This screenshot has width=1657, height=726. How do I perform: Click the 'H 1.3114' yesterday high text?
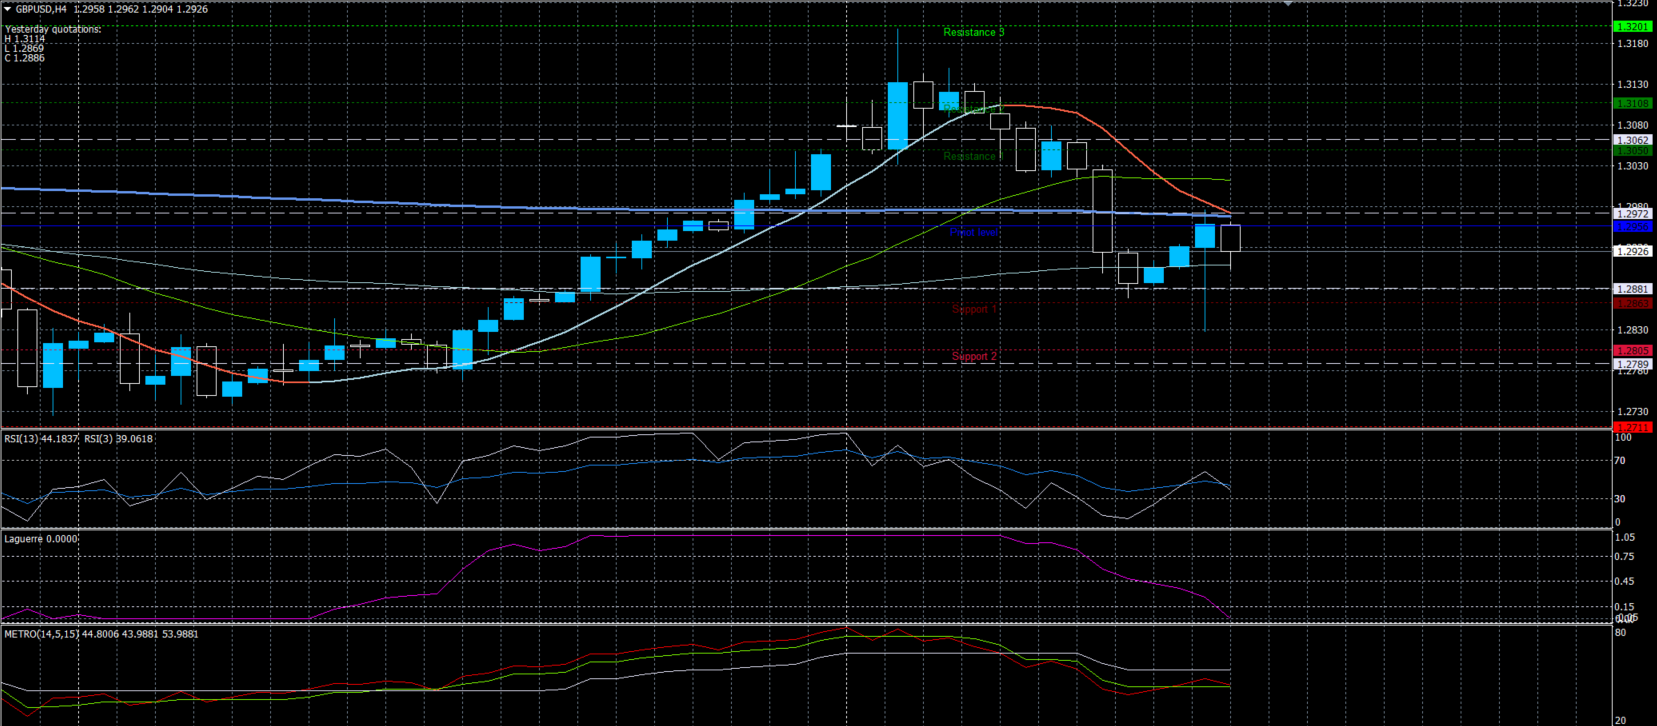(x=24, y=39)
